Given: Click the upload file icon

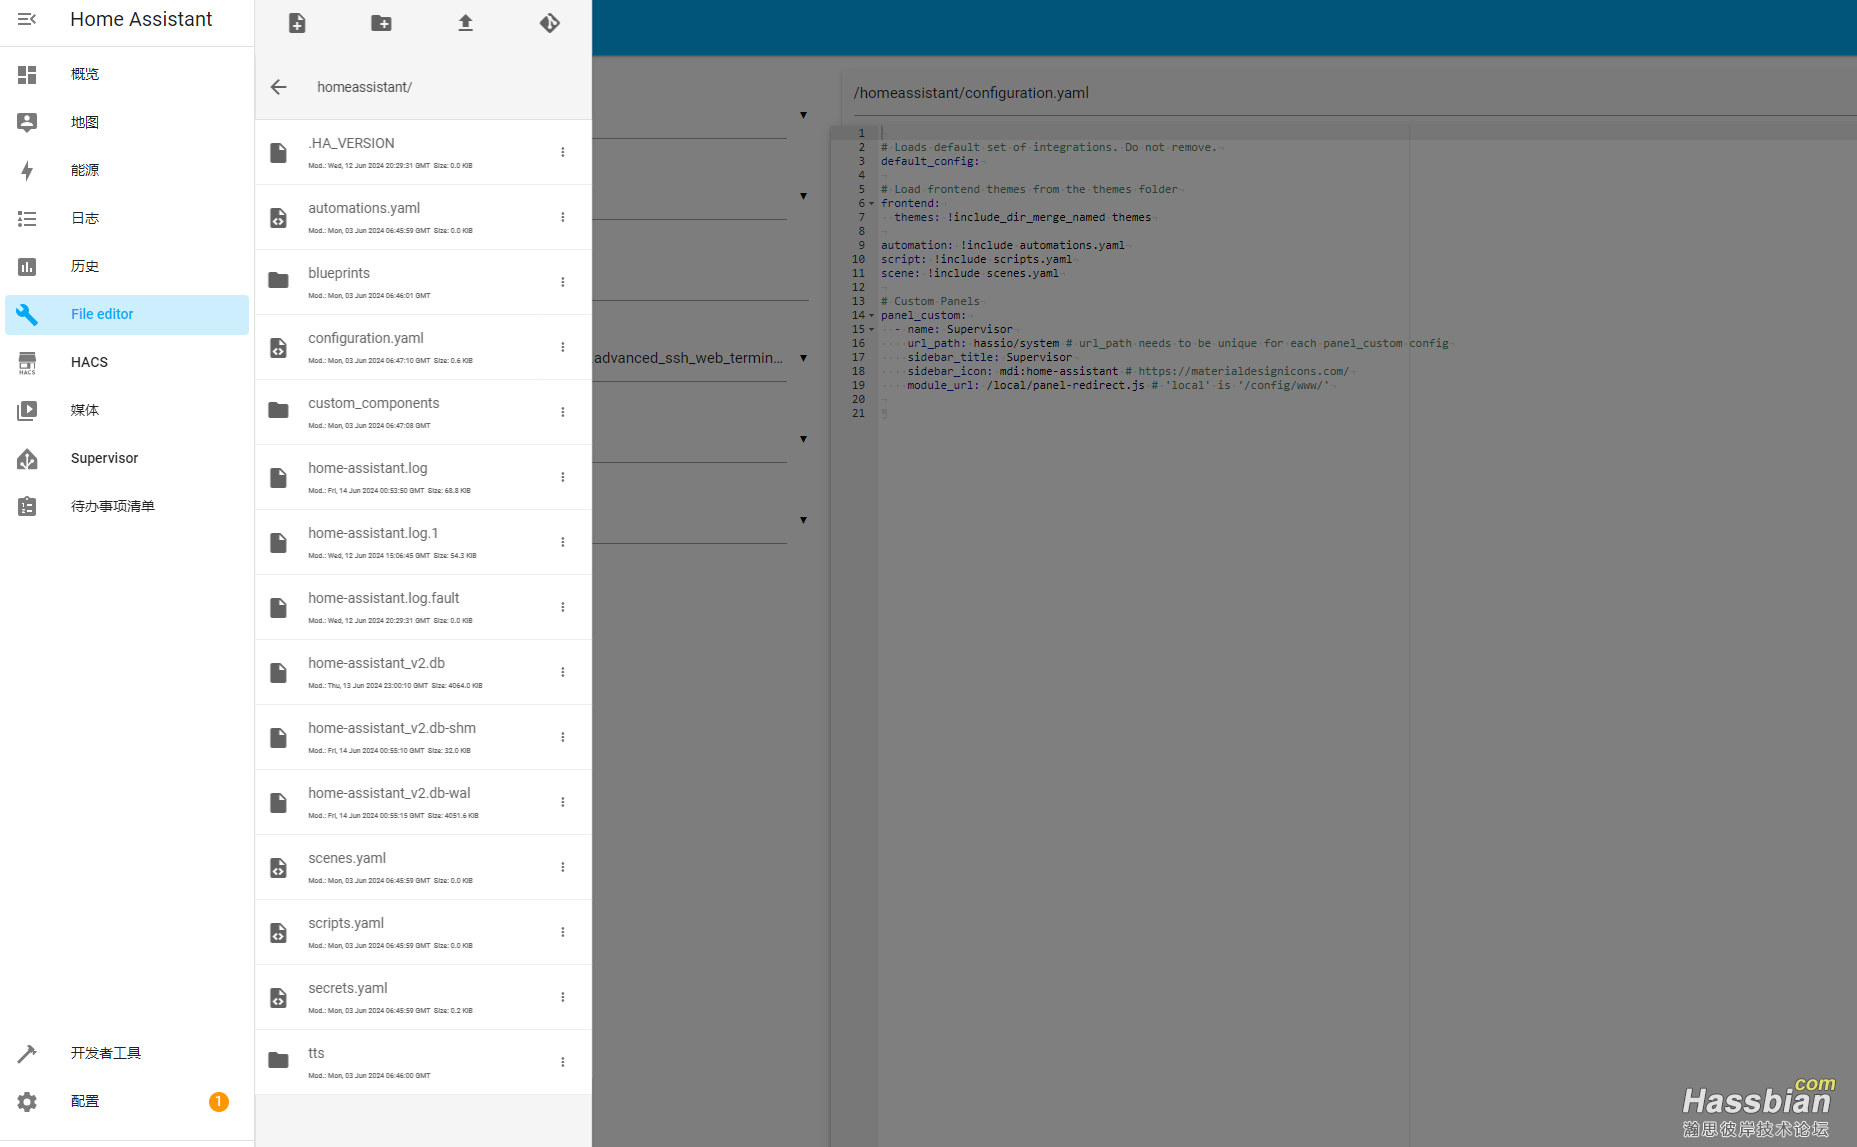Looking at the screenshot, I should pyautogui.click(x=465, y=23).
